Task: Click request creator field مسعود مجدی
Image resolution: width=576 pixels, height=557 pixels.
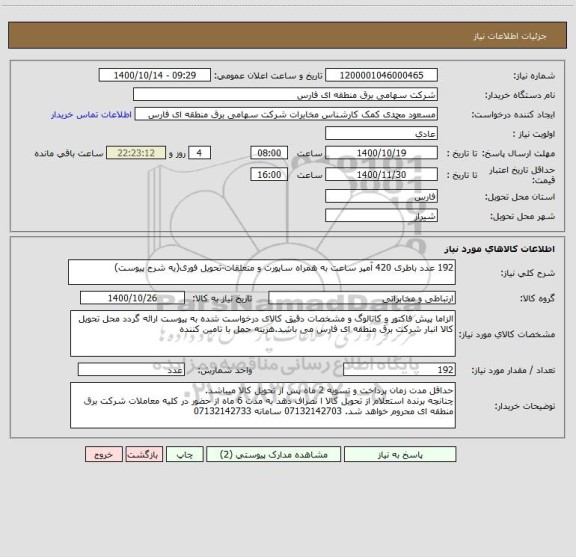Action: pos(286,114)
